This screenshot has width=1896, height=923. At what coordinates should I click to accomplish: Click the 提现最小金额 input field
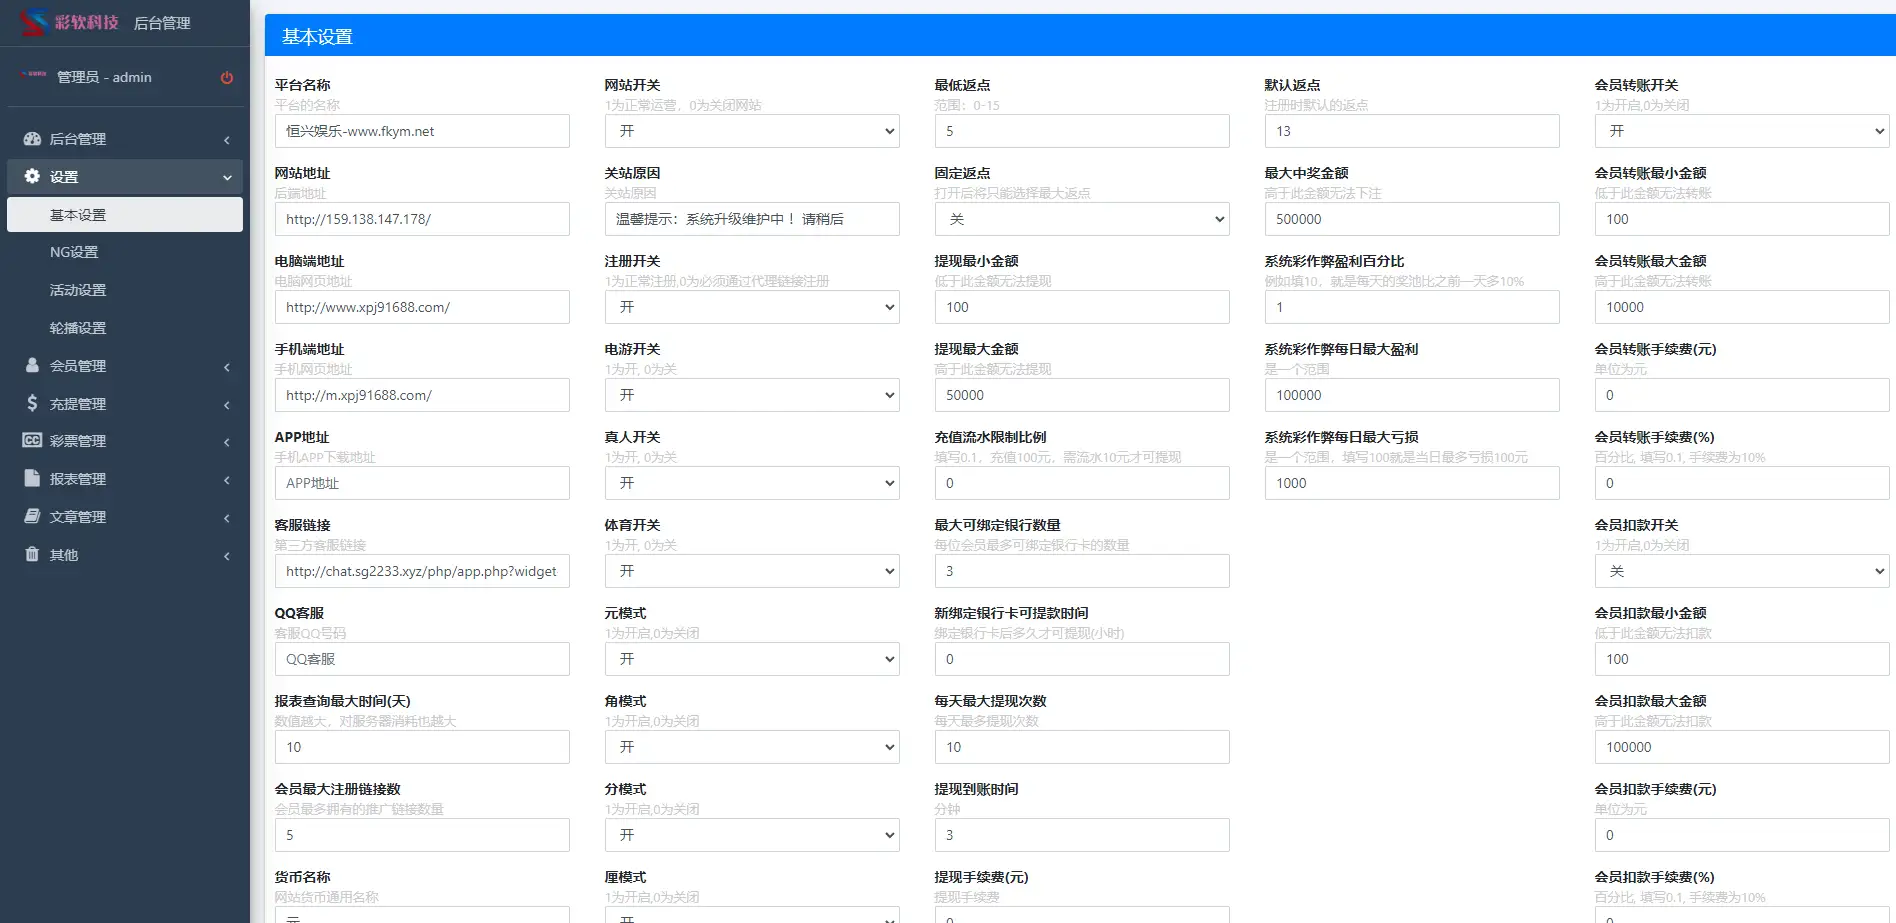pos(1082,307)
